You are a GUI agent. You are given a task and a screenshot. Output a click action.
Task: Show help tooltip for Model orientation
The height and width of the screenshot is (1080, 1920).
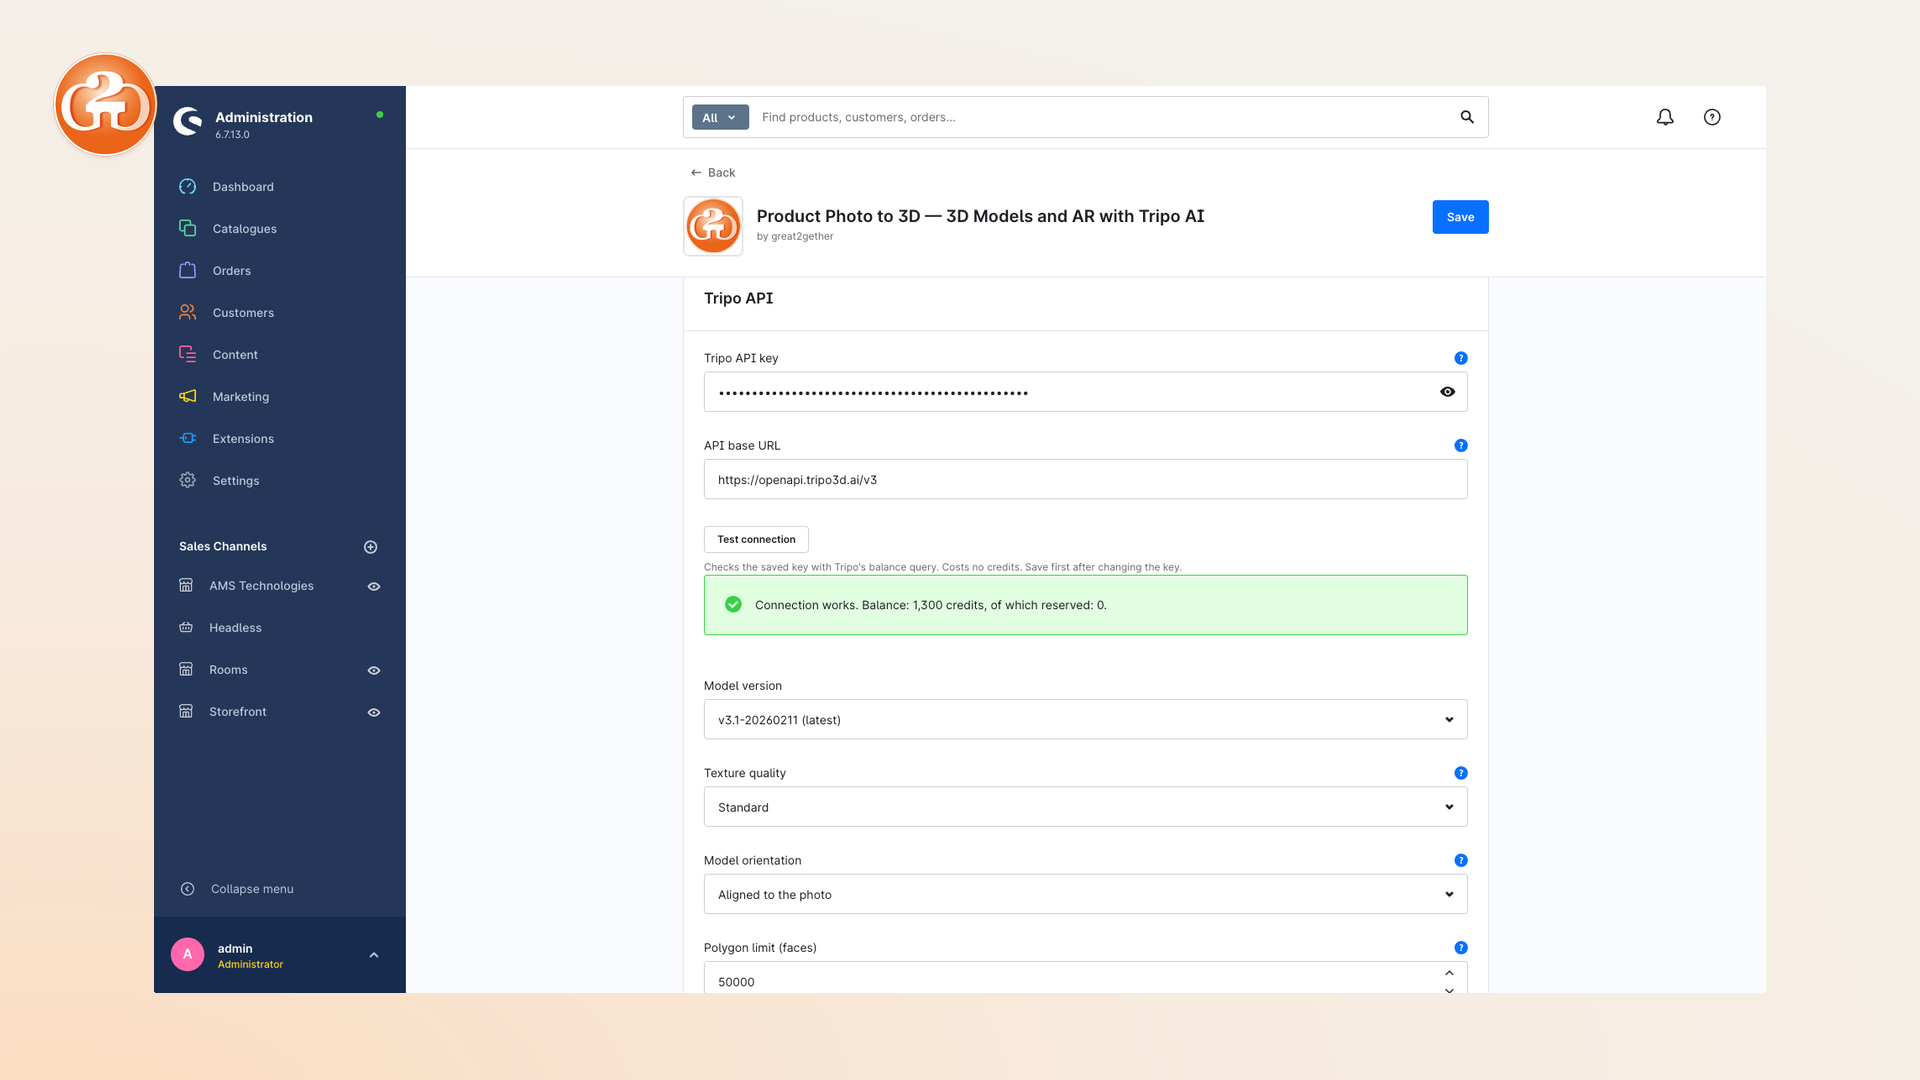[x=1461, y=860]
